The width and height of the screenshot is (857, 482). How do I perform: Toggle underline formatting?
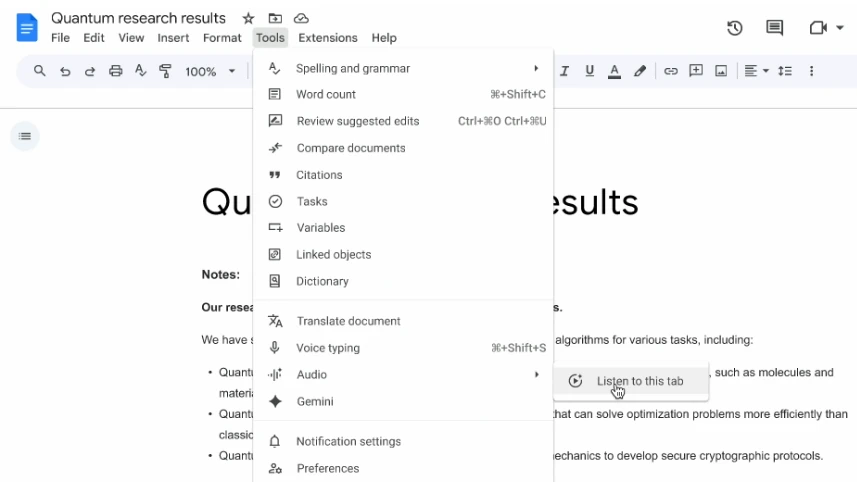590,71
